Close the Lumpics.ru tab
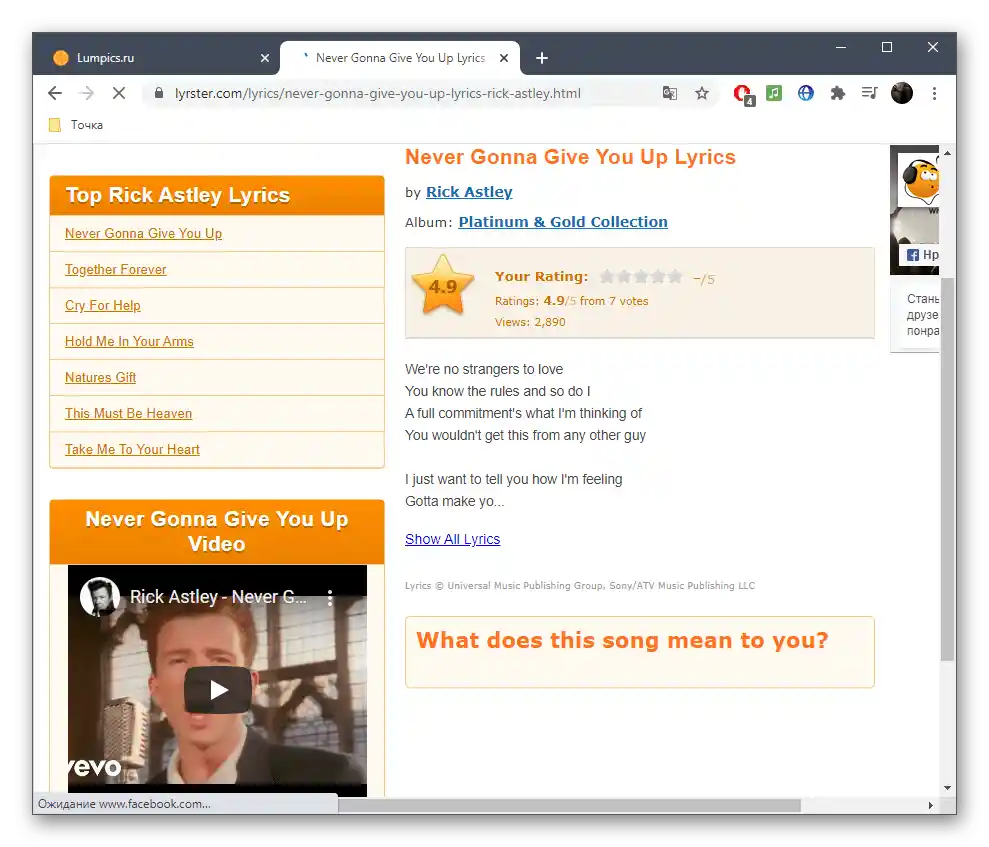 tap(265, 58)
